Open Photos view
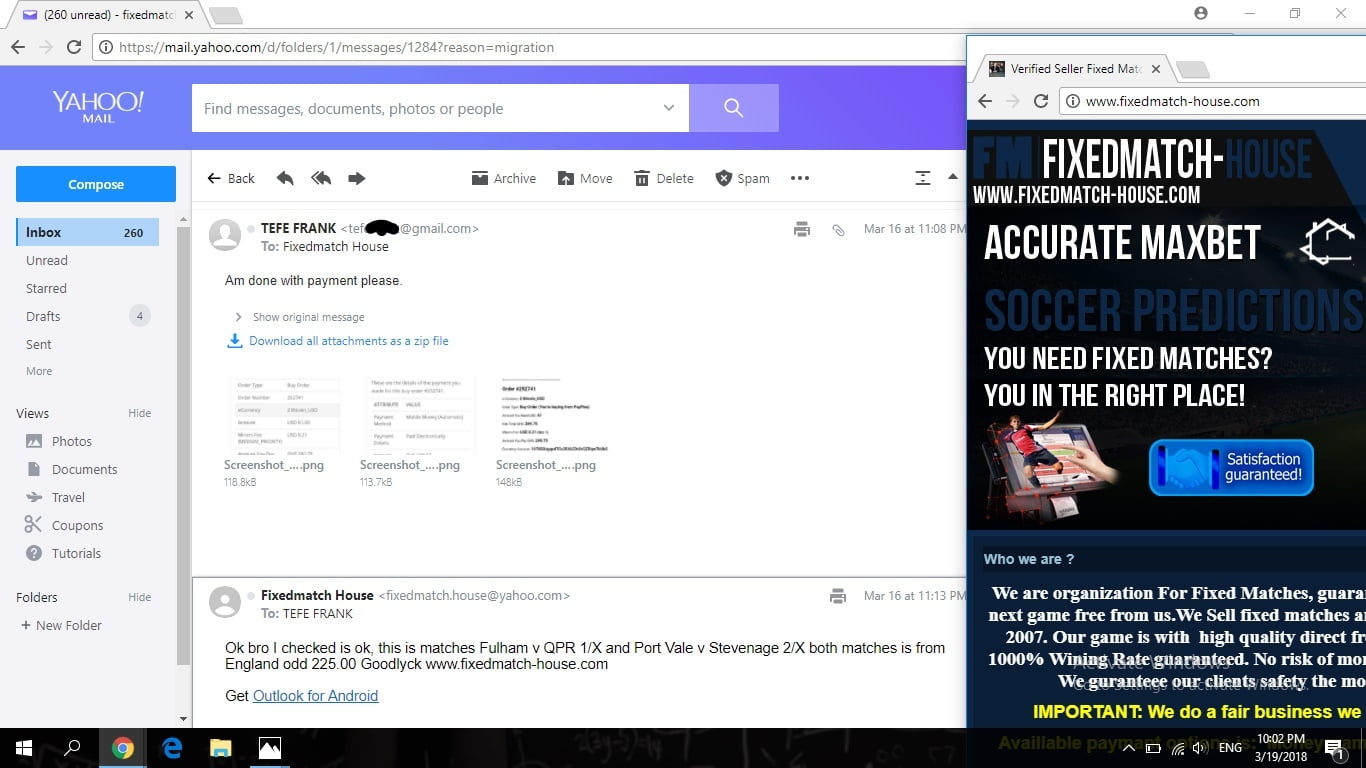Image resolution: width=1366 pixels, height=768 pixels. tap(71, 441)
